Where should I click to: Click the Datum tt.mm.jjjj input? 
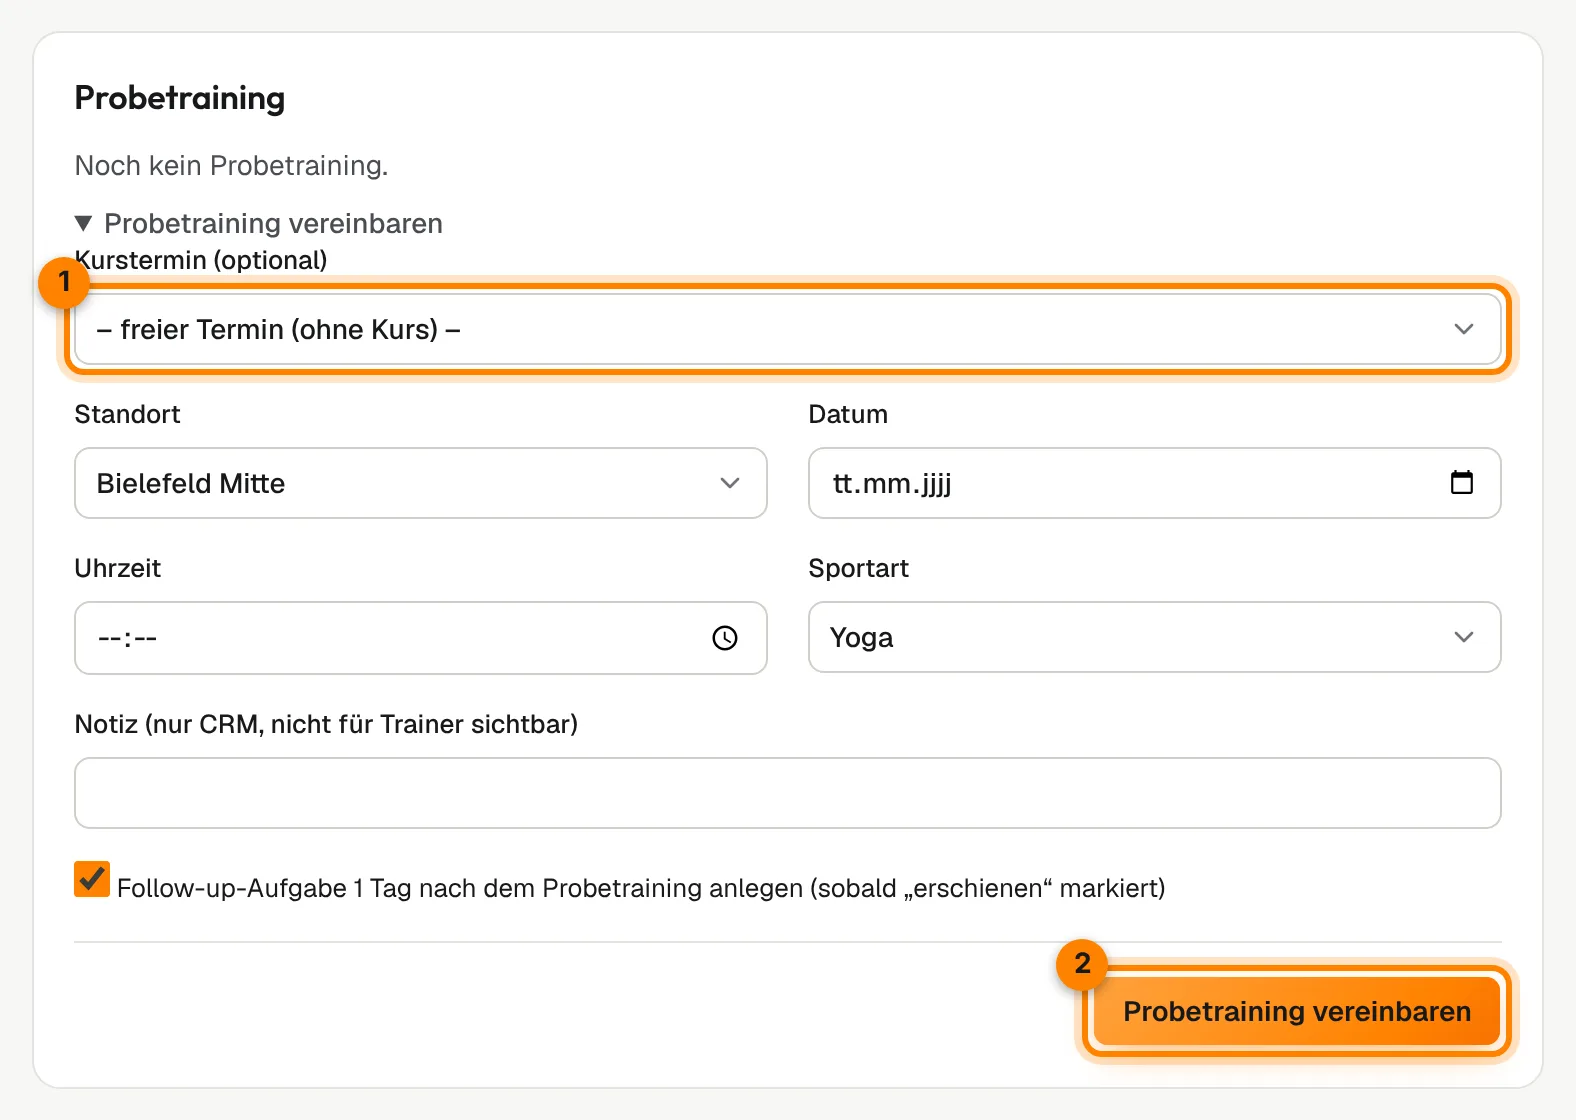1155,483
